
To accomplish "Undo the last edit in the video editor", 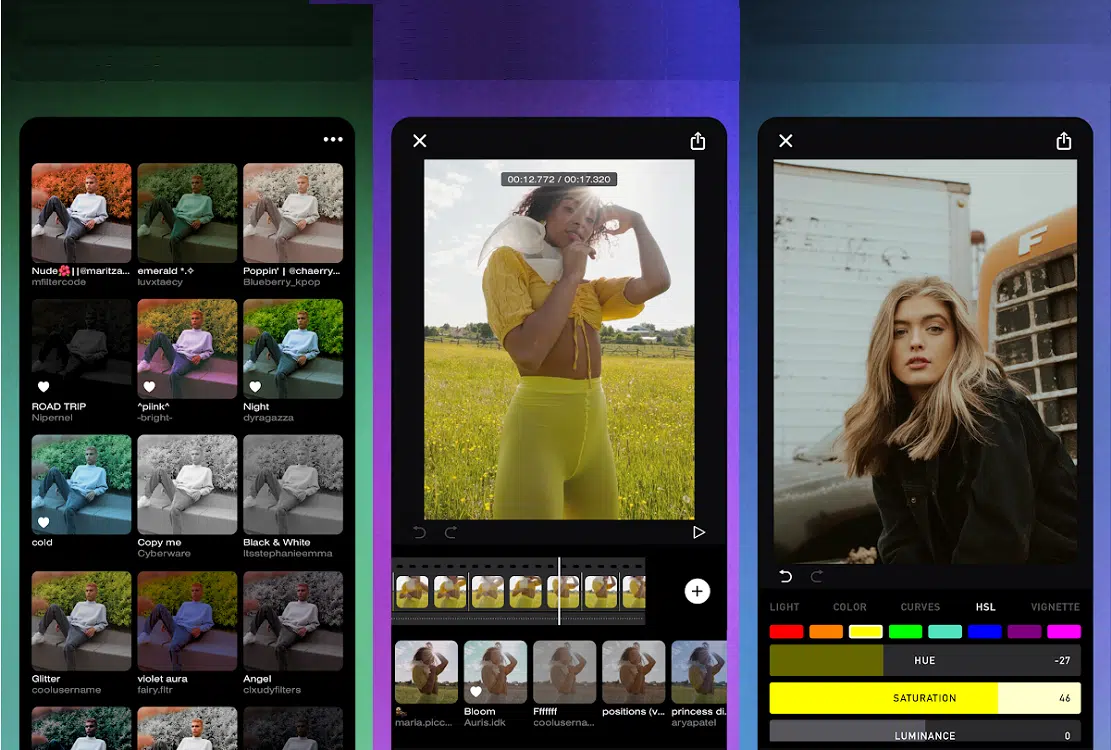I will click(x=419, y=532).
